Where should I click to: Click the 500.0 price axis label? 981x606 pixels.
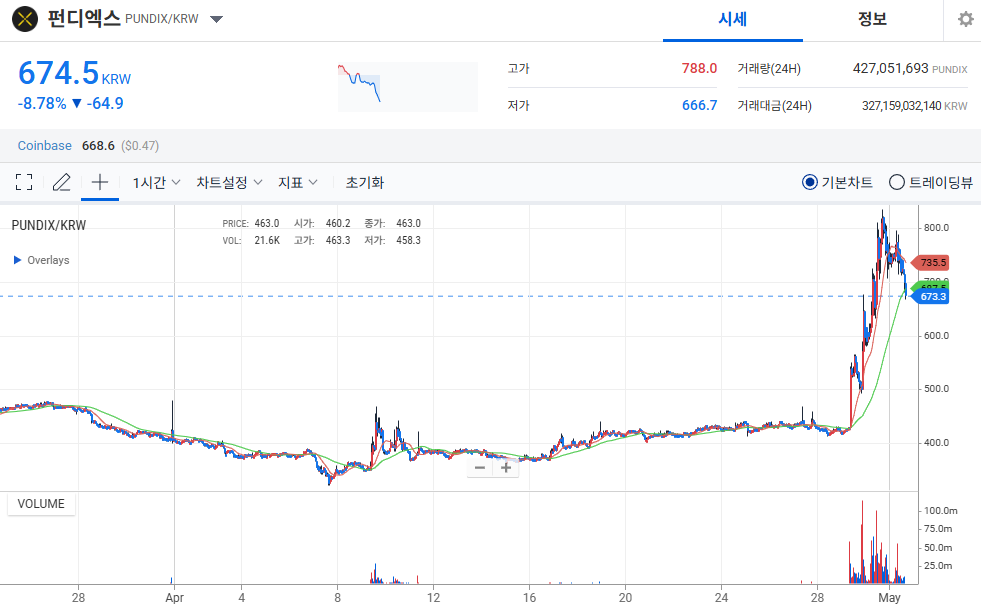tap(937, 388)
